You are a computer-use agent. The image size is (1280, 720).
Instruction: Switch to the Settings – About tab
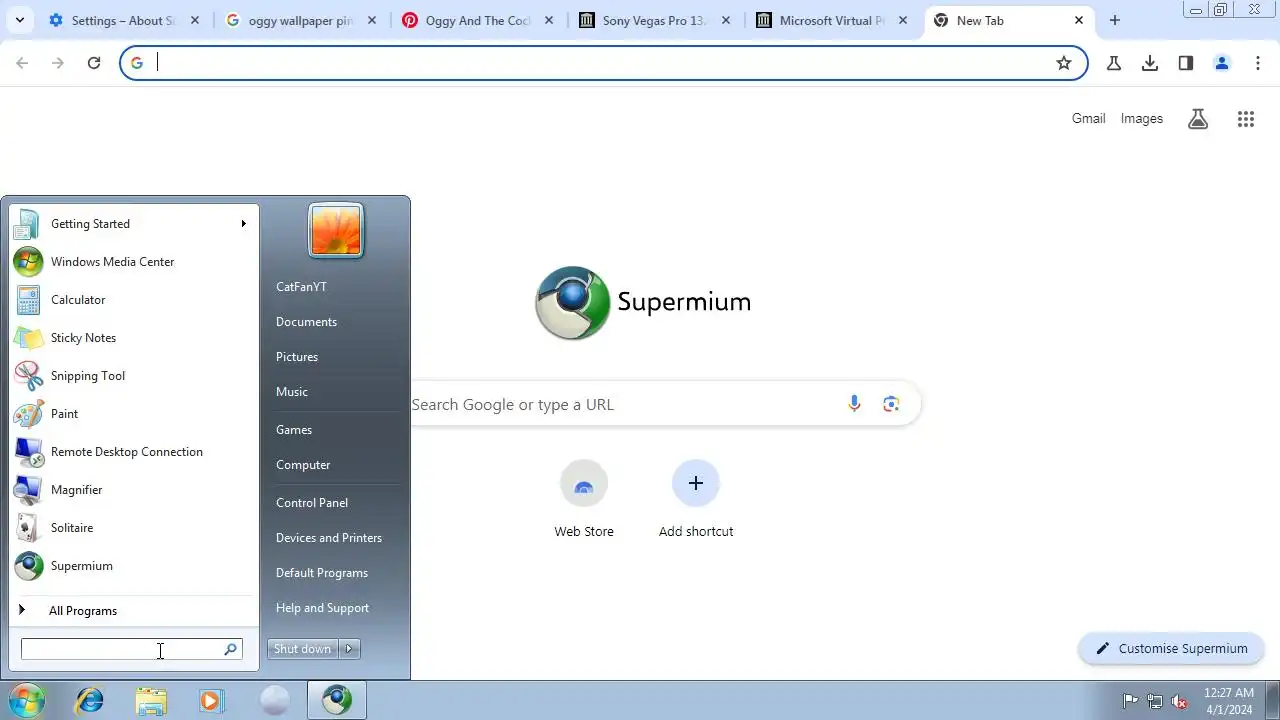[123, 20]
